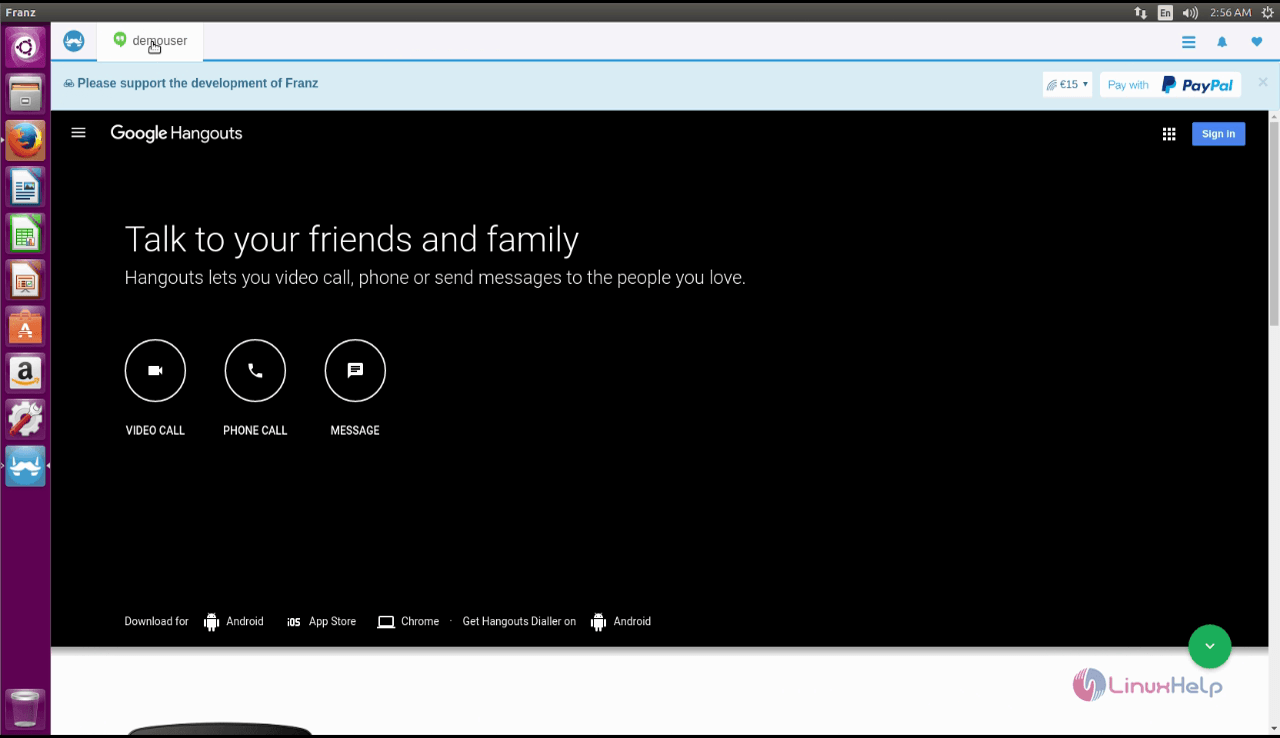
Task: Open Ubuntu Software Center launcher icon
Action: pyautogui.click(x=25, y=327)
